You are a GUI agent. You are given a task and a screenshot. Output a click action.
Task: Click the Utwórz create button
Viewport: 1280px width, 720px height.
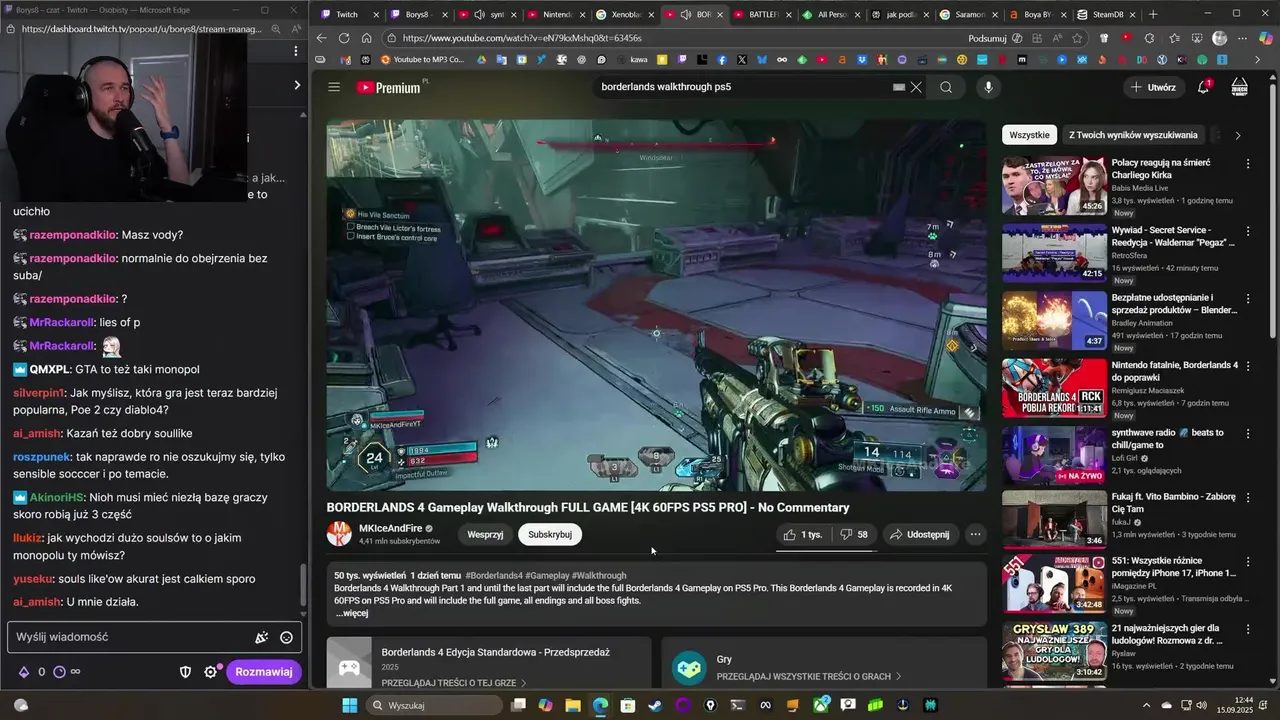[1153, 87]
